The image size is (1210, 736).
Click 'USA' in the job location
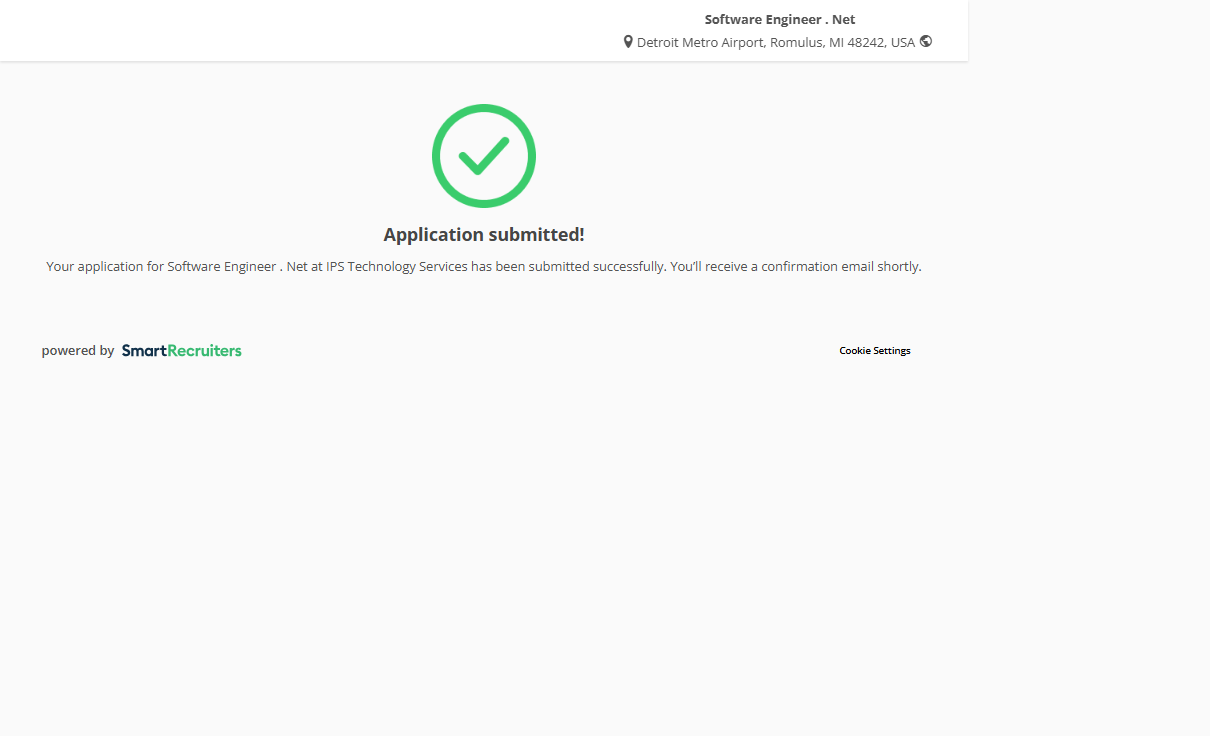[x=903, y=43]
